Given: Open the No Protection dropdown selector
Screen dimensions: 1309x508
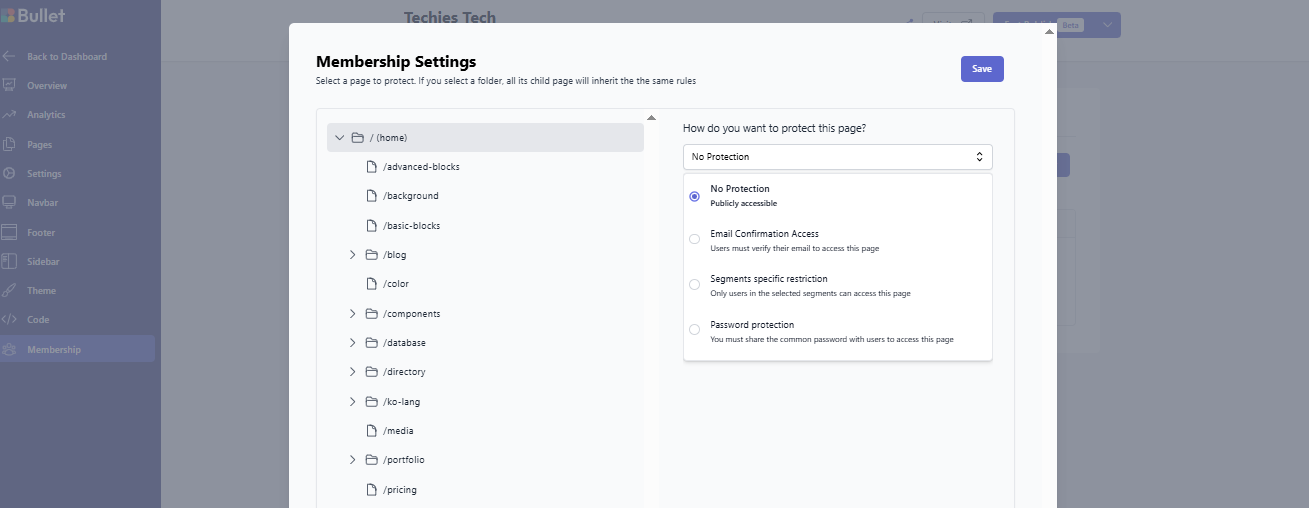Looking at the screenshot, I should pyautogui.click(x=837, y=157).
